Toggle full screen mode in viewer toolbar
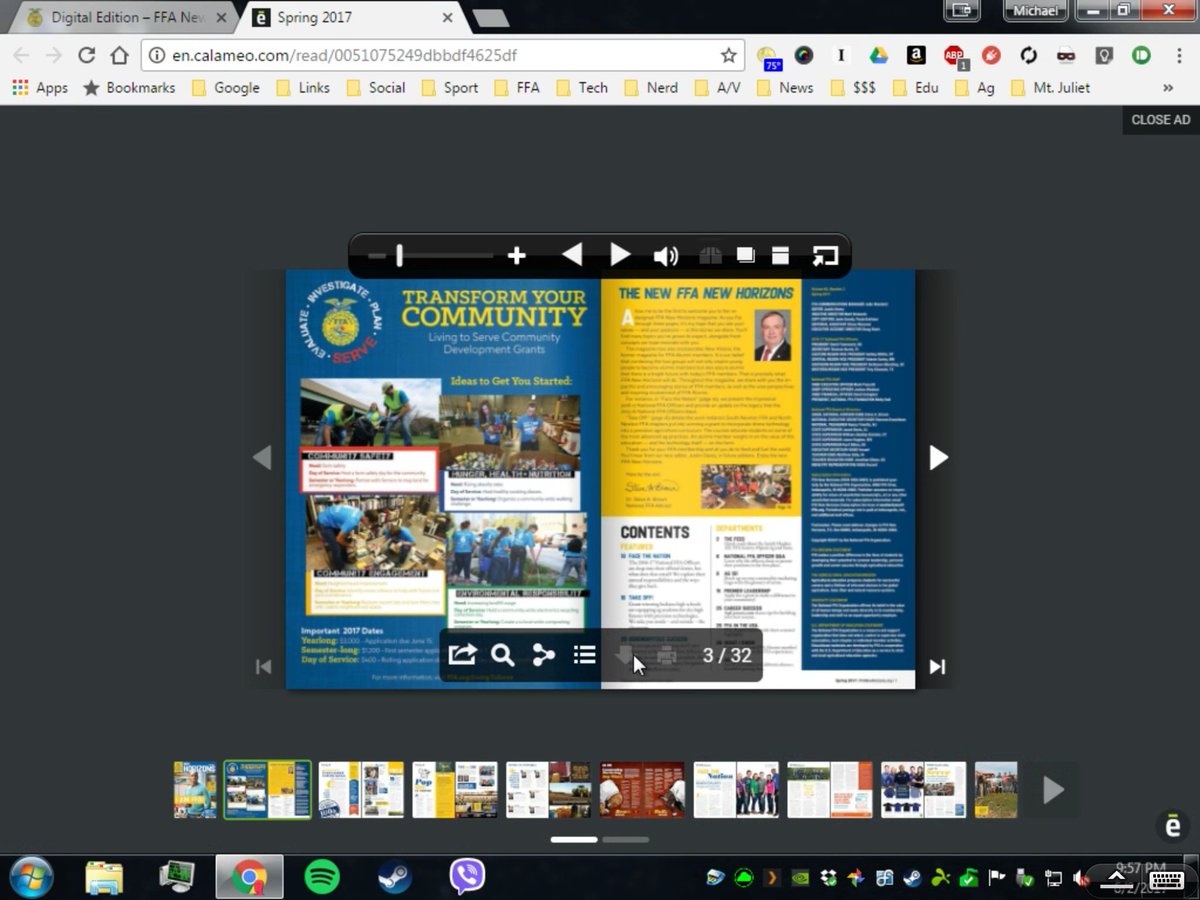This screenshot has height=900, width=1200. [x=824, y=256]
